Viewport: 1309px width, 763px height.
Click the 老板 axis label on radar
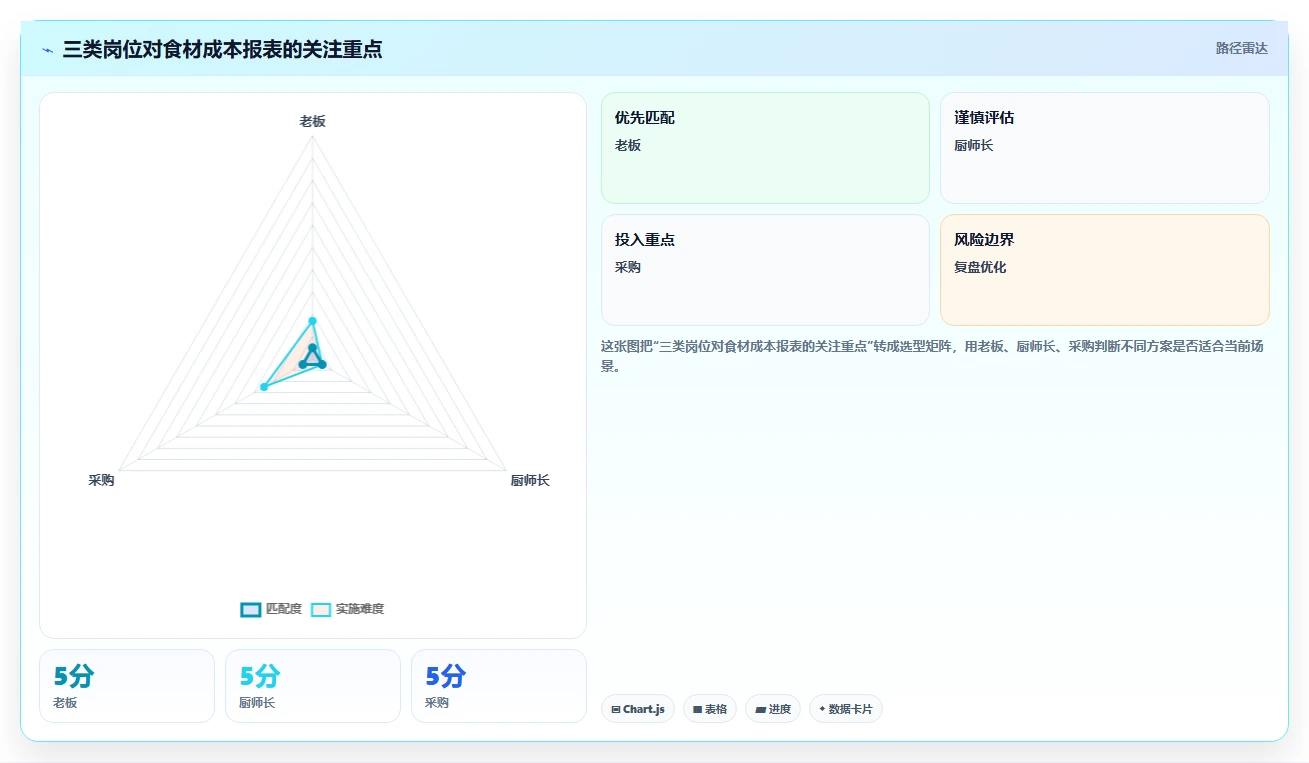click(x=312, y=121)
